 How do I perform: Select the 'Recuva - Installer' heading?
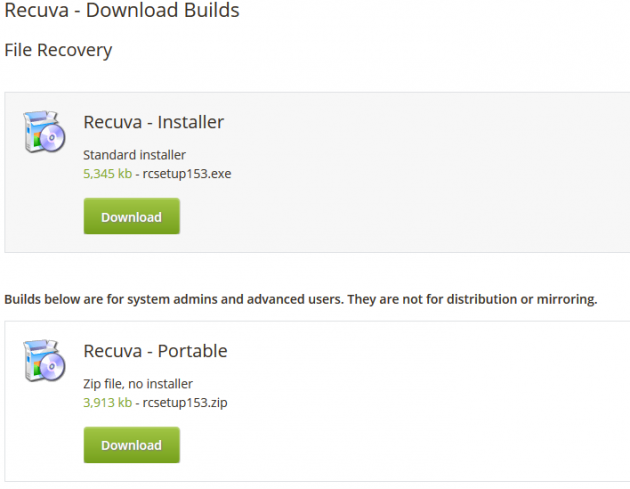153,122
